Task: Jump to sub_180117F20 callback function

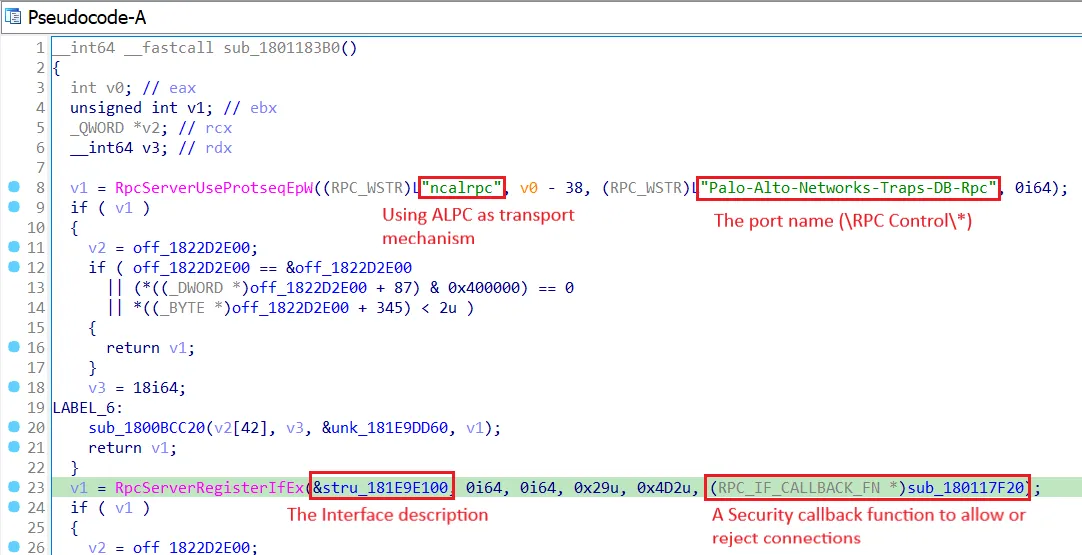Action: 966,488
